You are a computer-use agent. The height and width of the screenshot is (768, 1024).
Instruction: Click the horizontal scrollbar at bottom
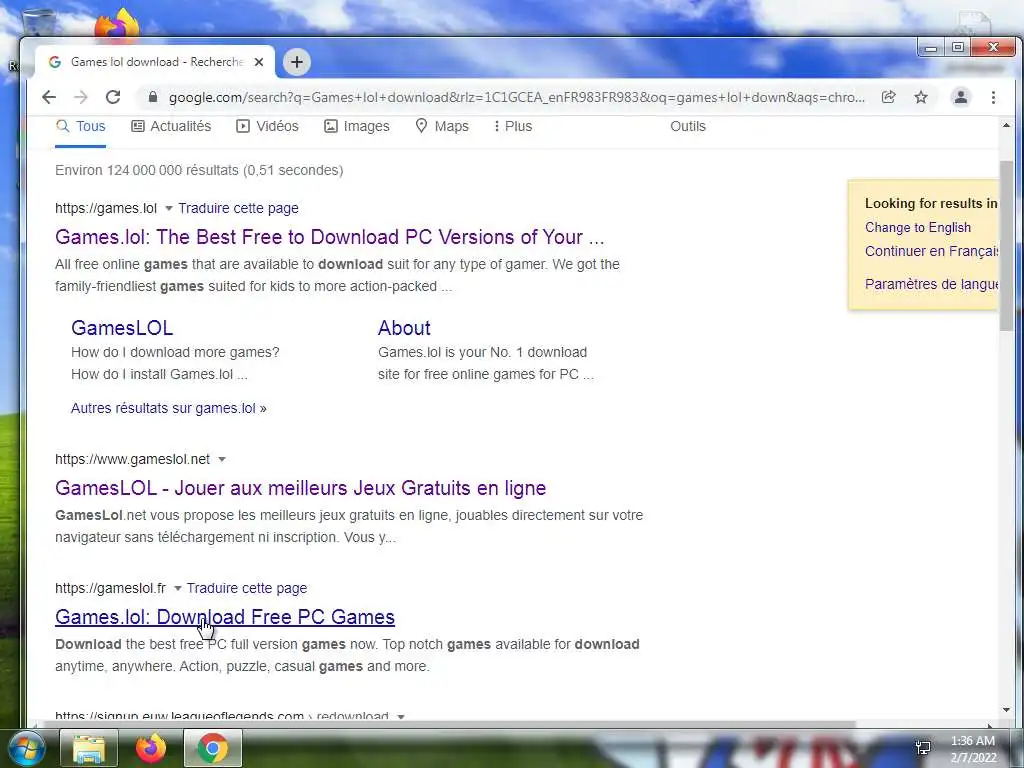point(449,724)
